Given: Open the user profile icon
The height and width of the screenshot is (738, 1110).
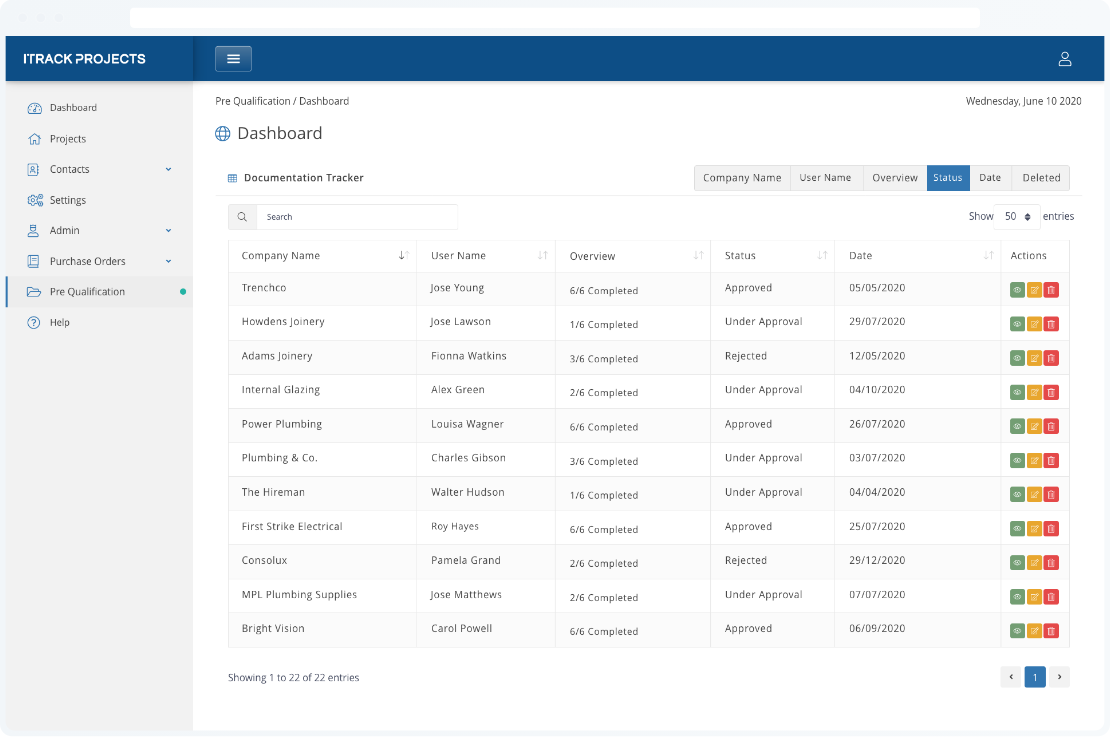Looking at the screenshot, I should coord(1065,59).
